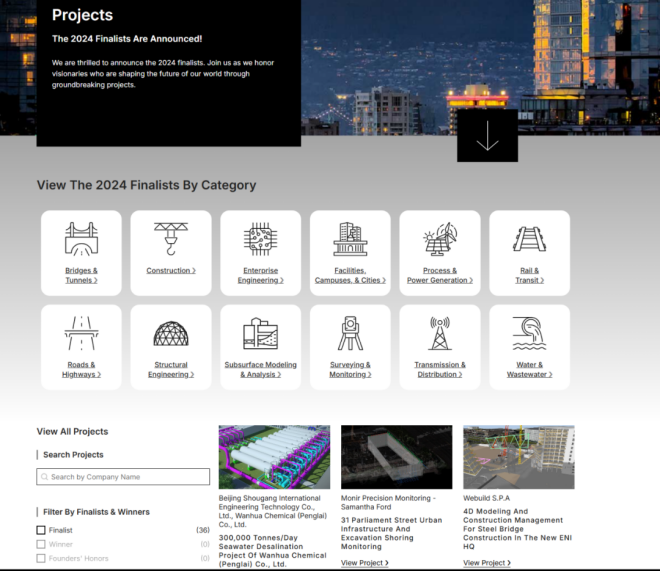Select the Construction crane hook icon
The image size is (660, 571).
point(171,240)
